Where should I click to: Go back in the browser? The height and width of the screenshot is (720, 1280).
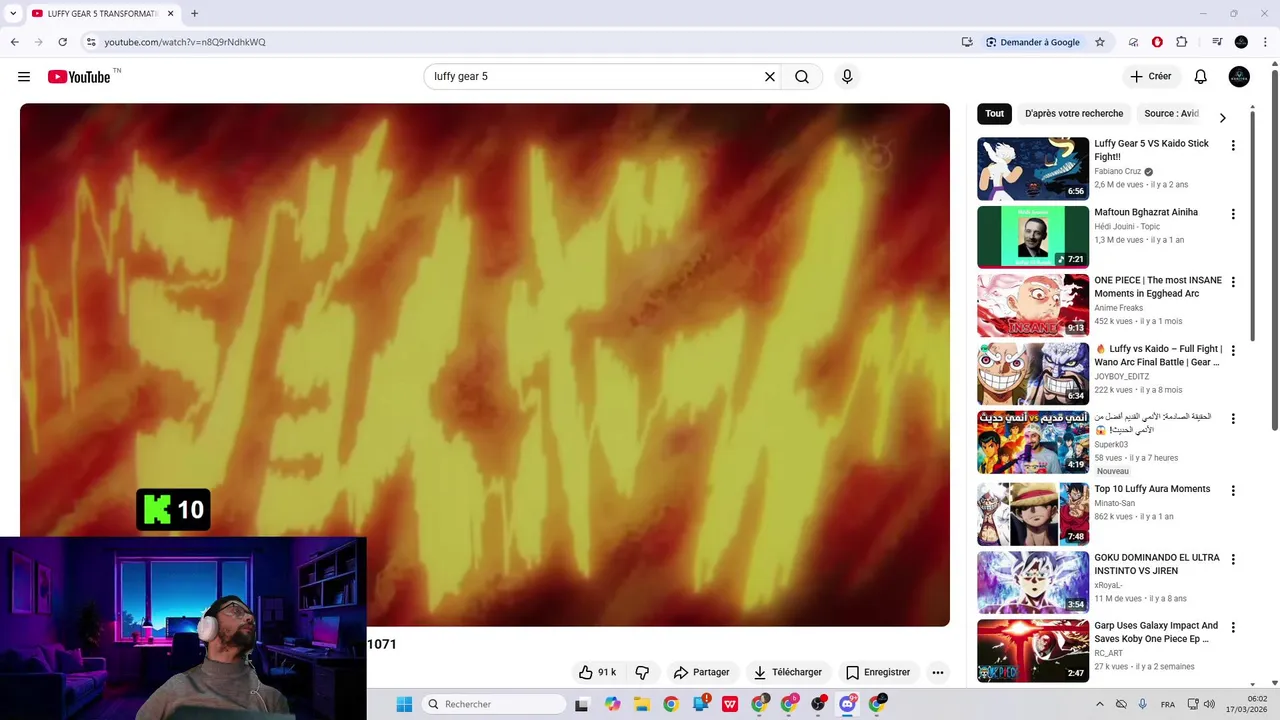click(x=15, y=42)
